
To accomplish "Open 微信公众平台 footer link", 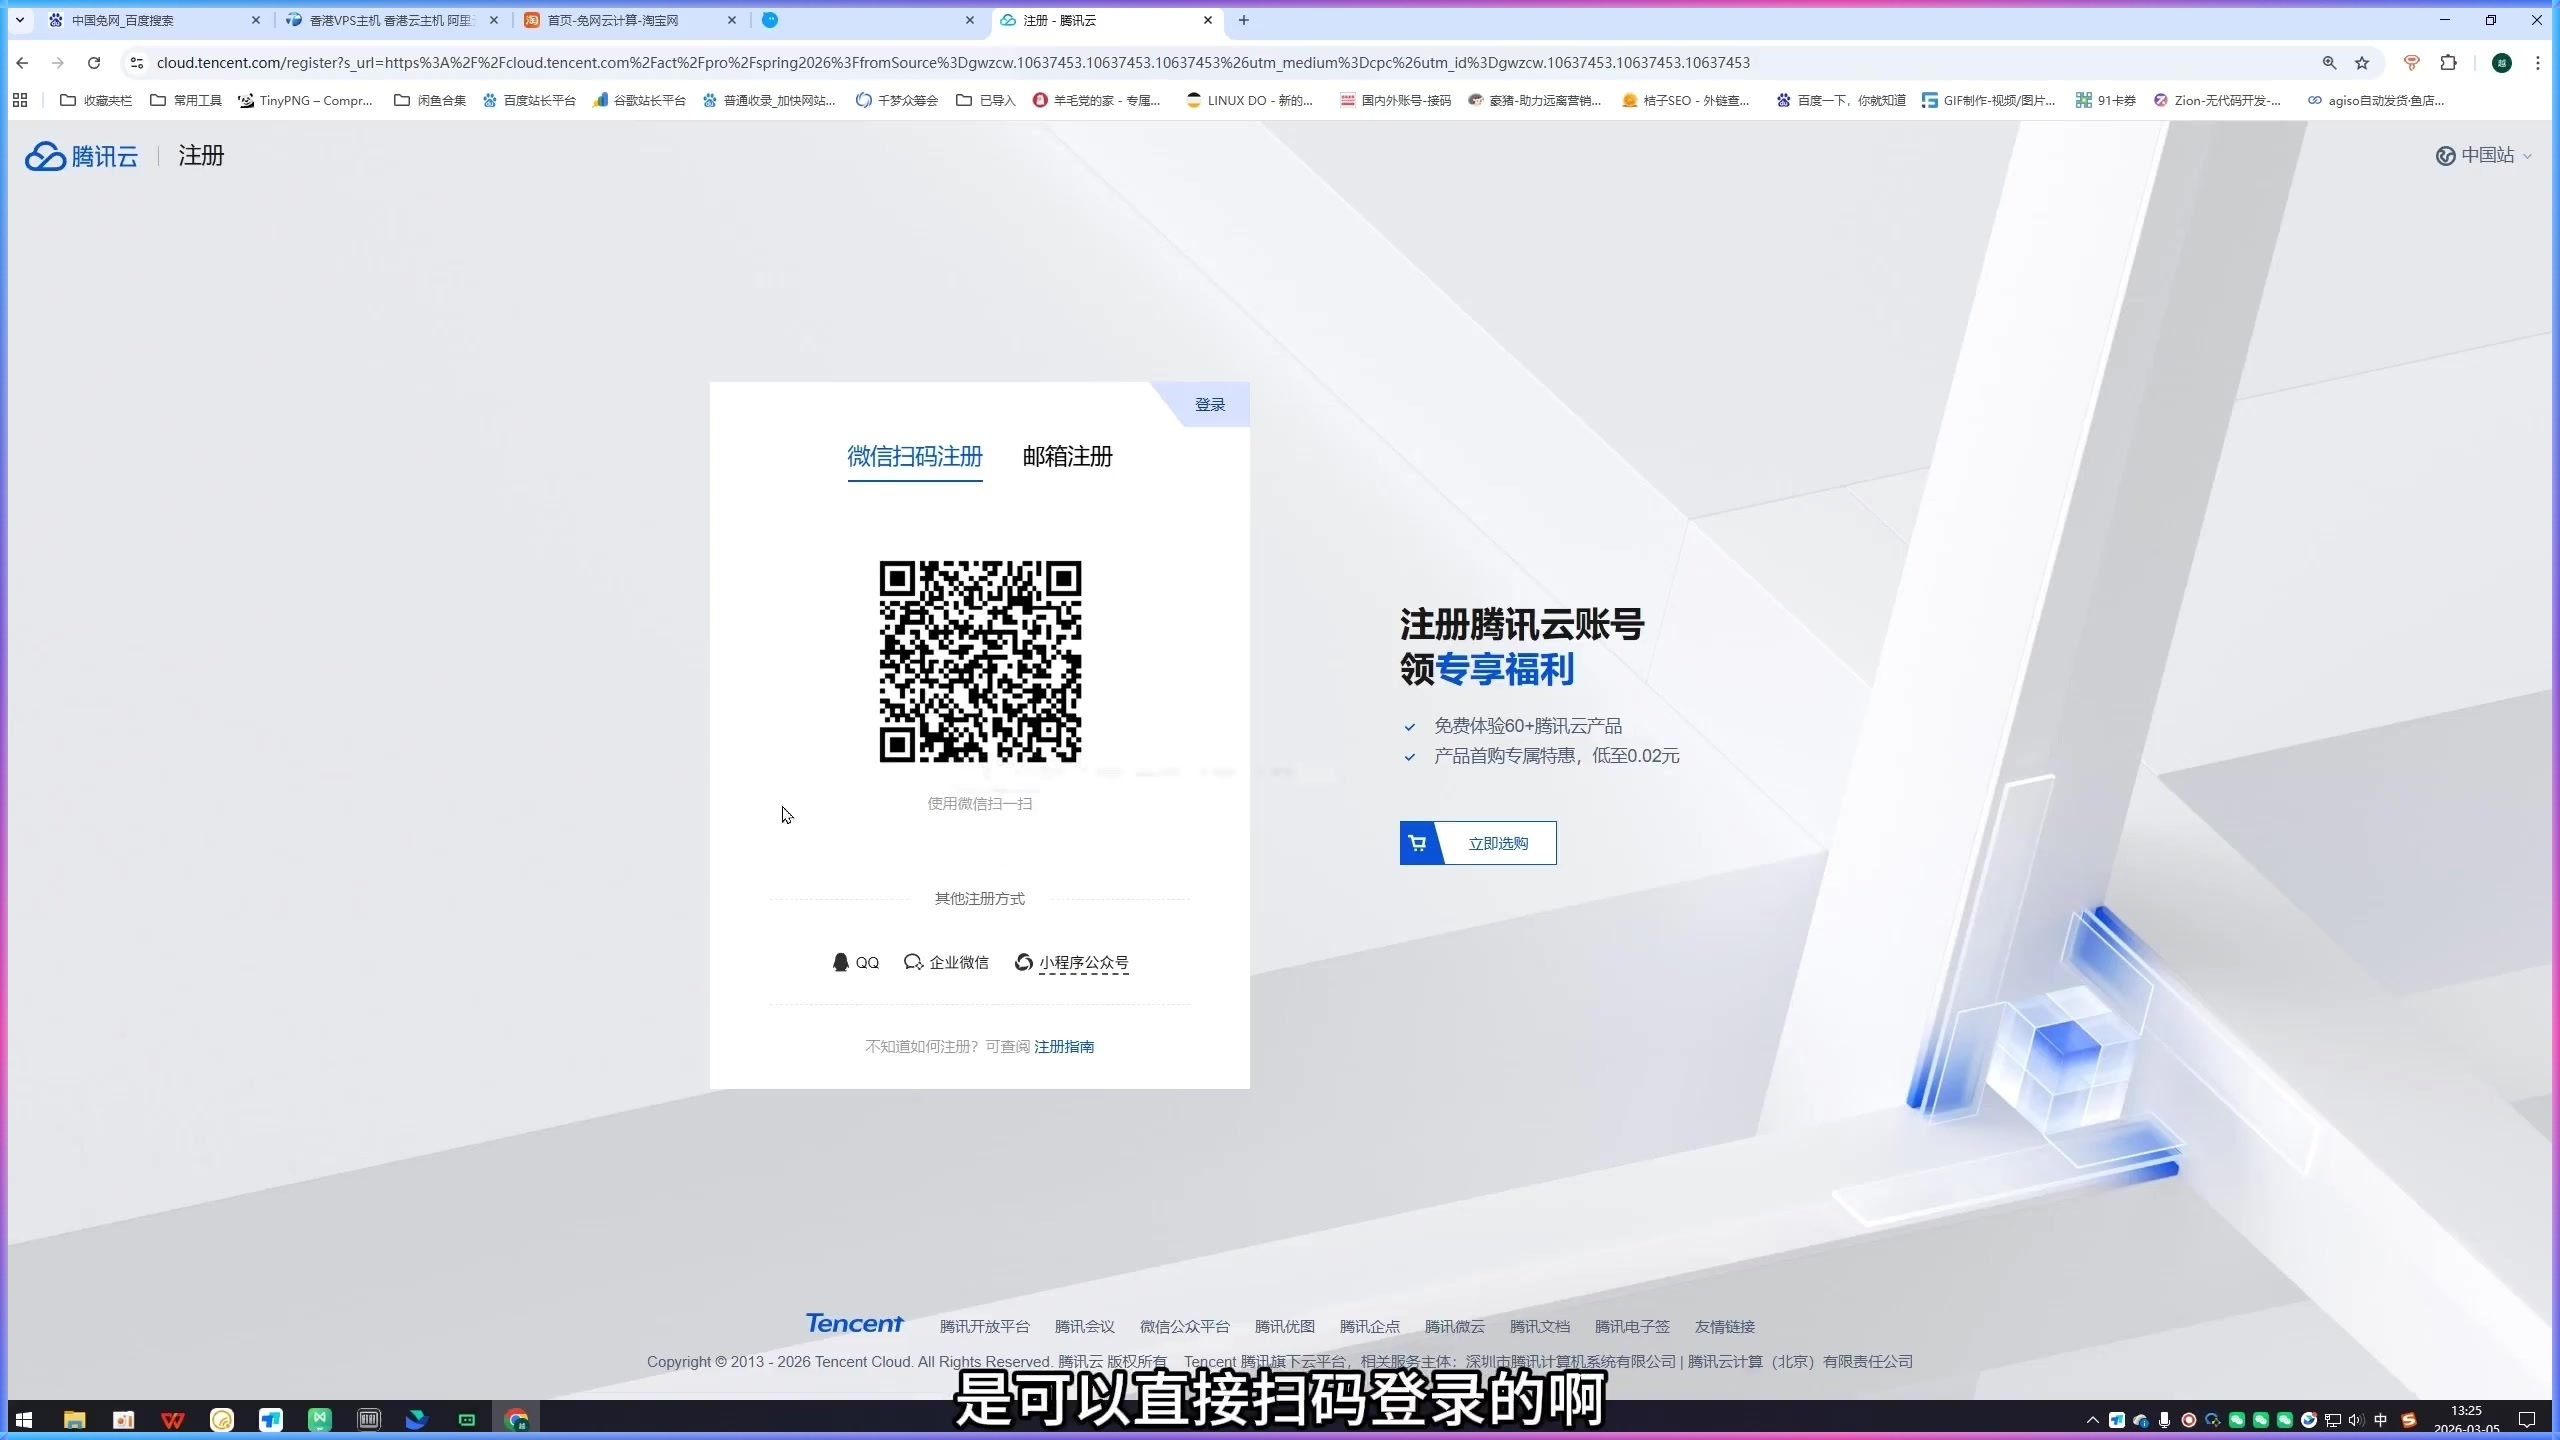I will pos(1184,1326).
